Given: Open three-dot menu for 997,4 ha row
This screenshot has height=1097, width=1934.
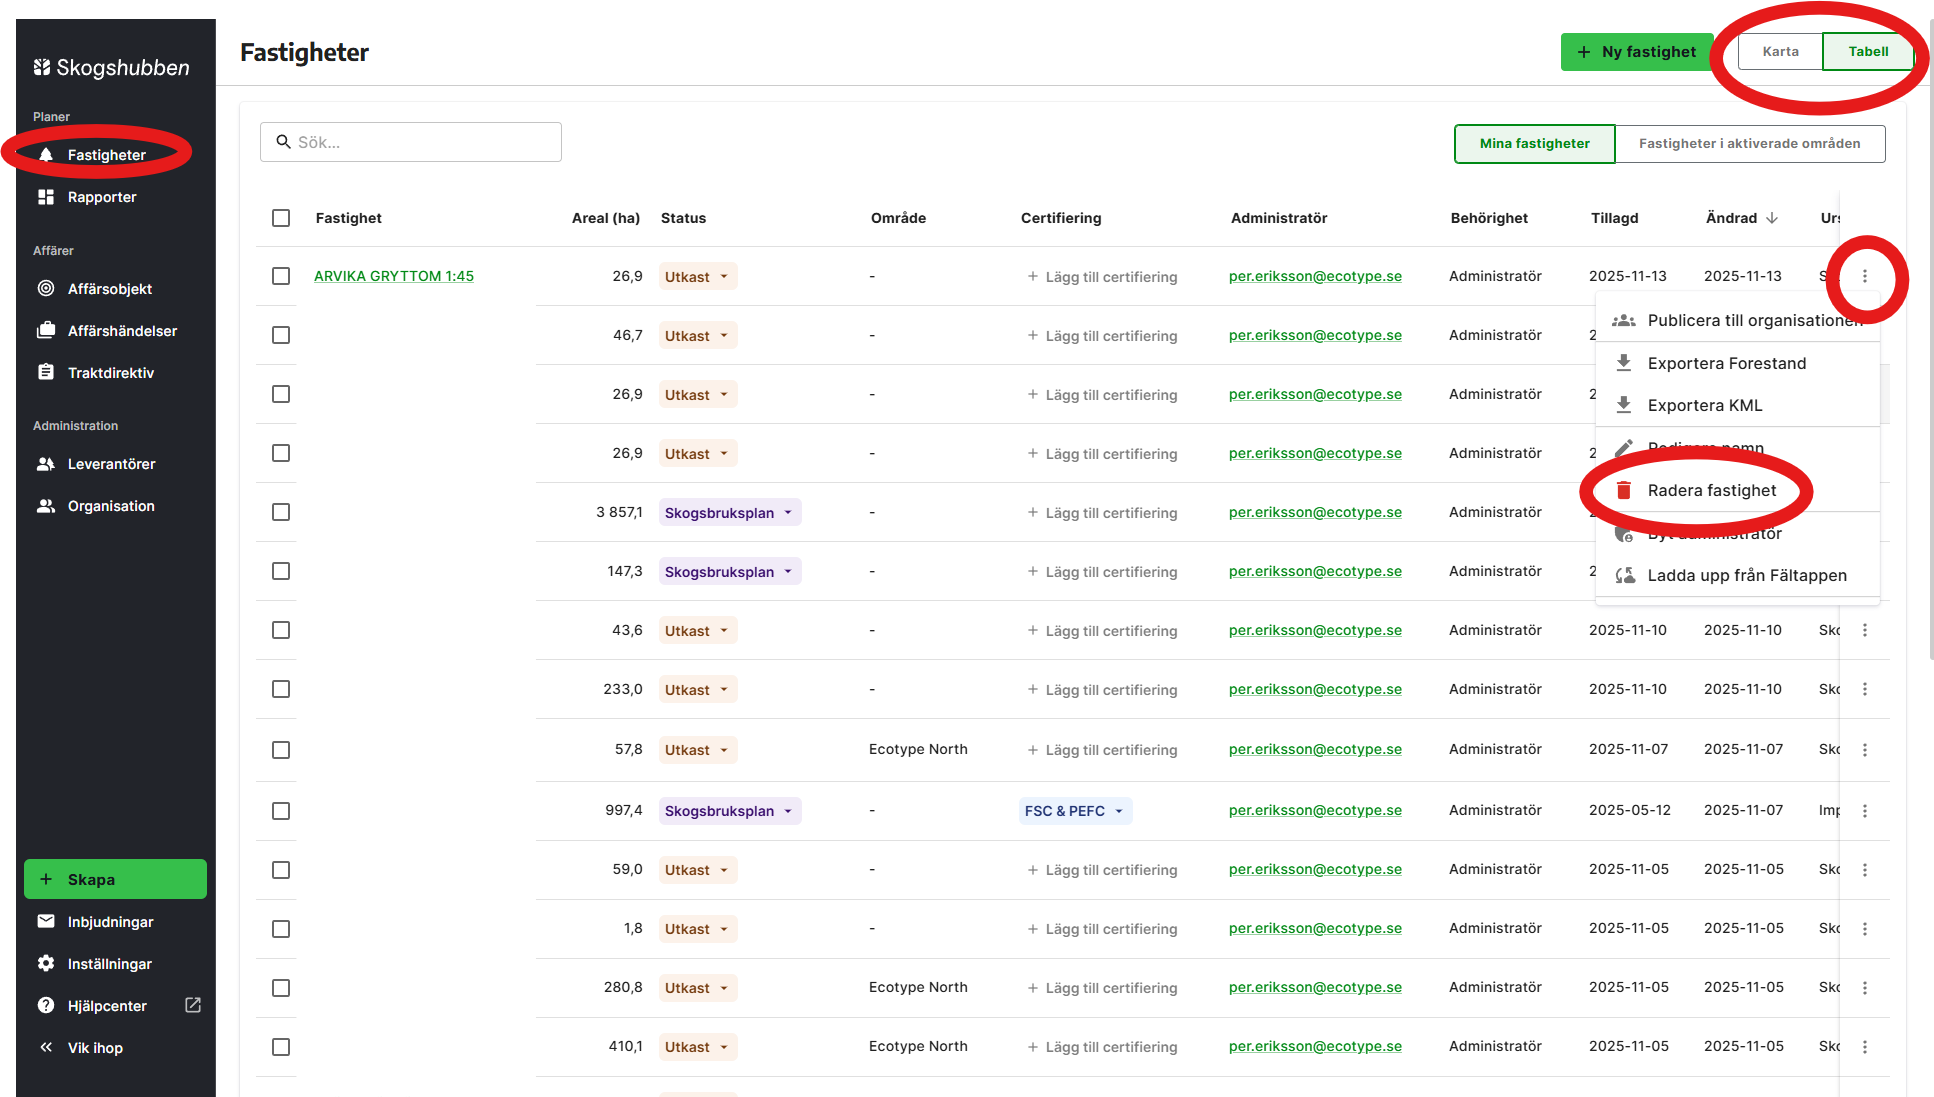Looking at the screenshot, I should pyautogui.click(x=1865, y=811).
